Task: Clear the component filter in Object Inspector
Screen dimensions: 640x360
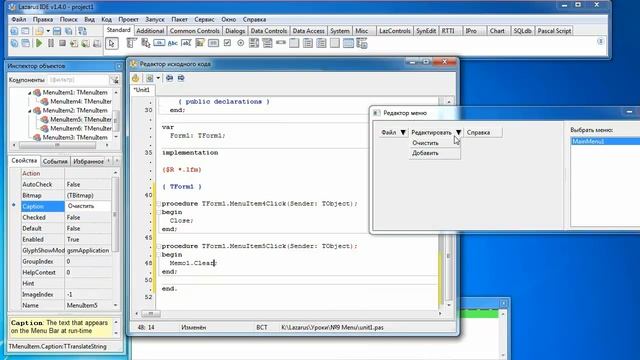Action: click(115, 80)
